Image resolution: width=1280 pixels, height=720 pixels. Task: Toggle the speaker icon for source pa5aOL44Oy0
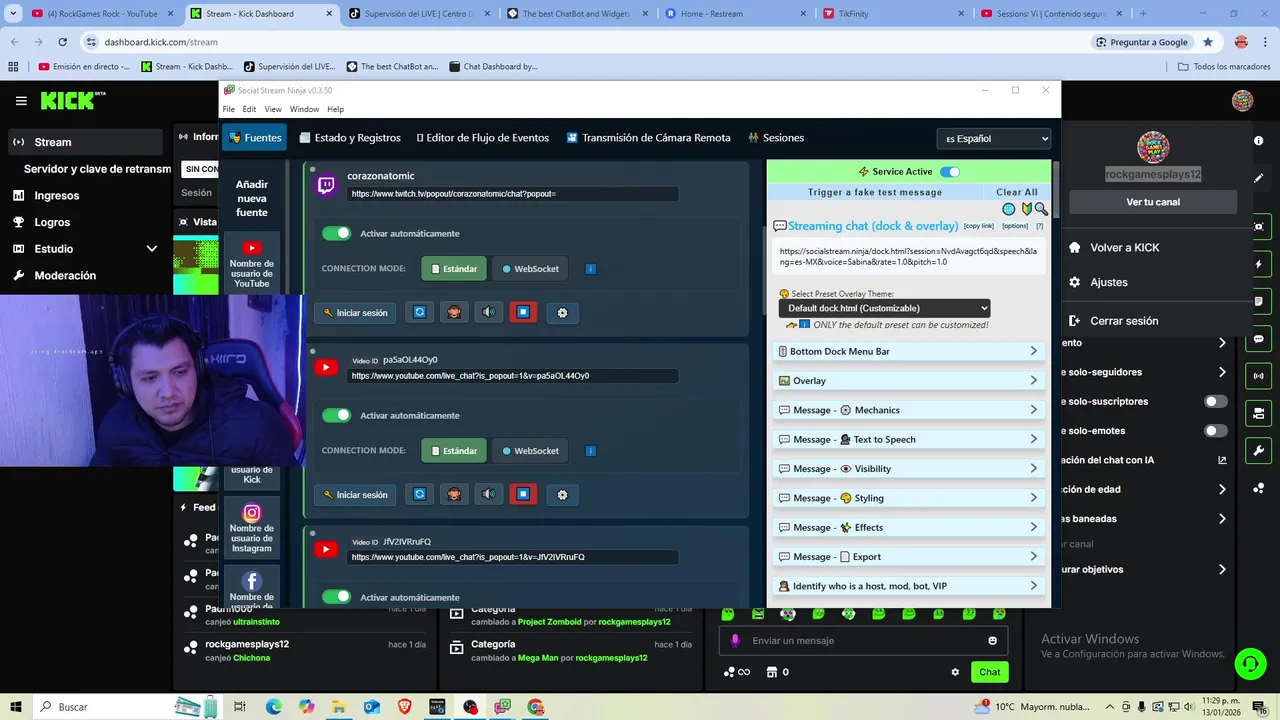(x=488, y=495)
